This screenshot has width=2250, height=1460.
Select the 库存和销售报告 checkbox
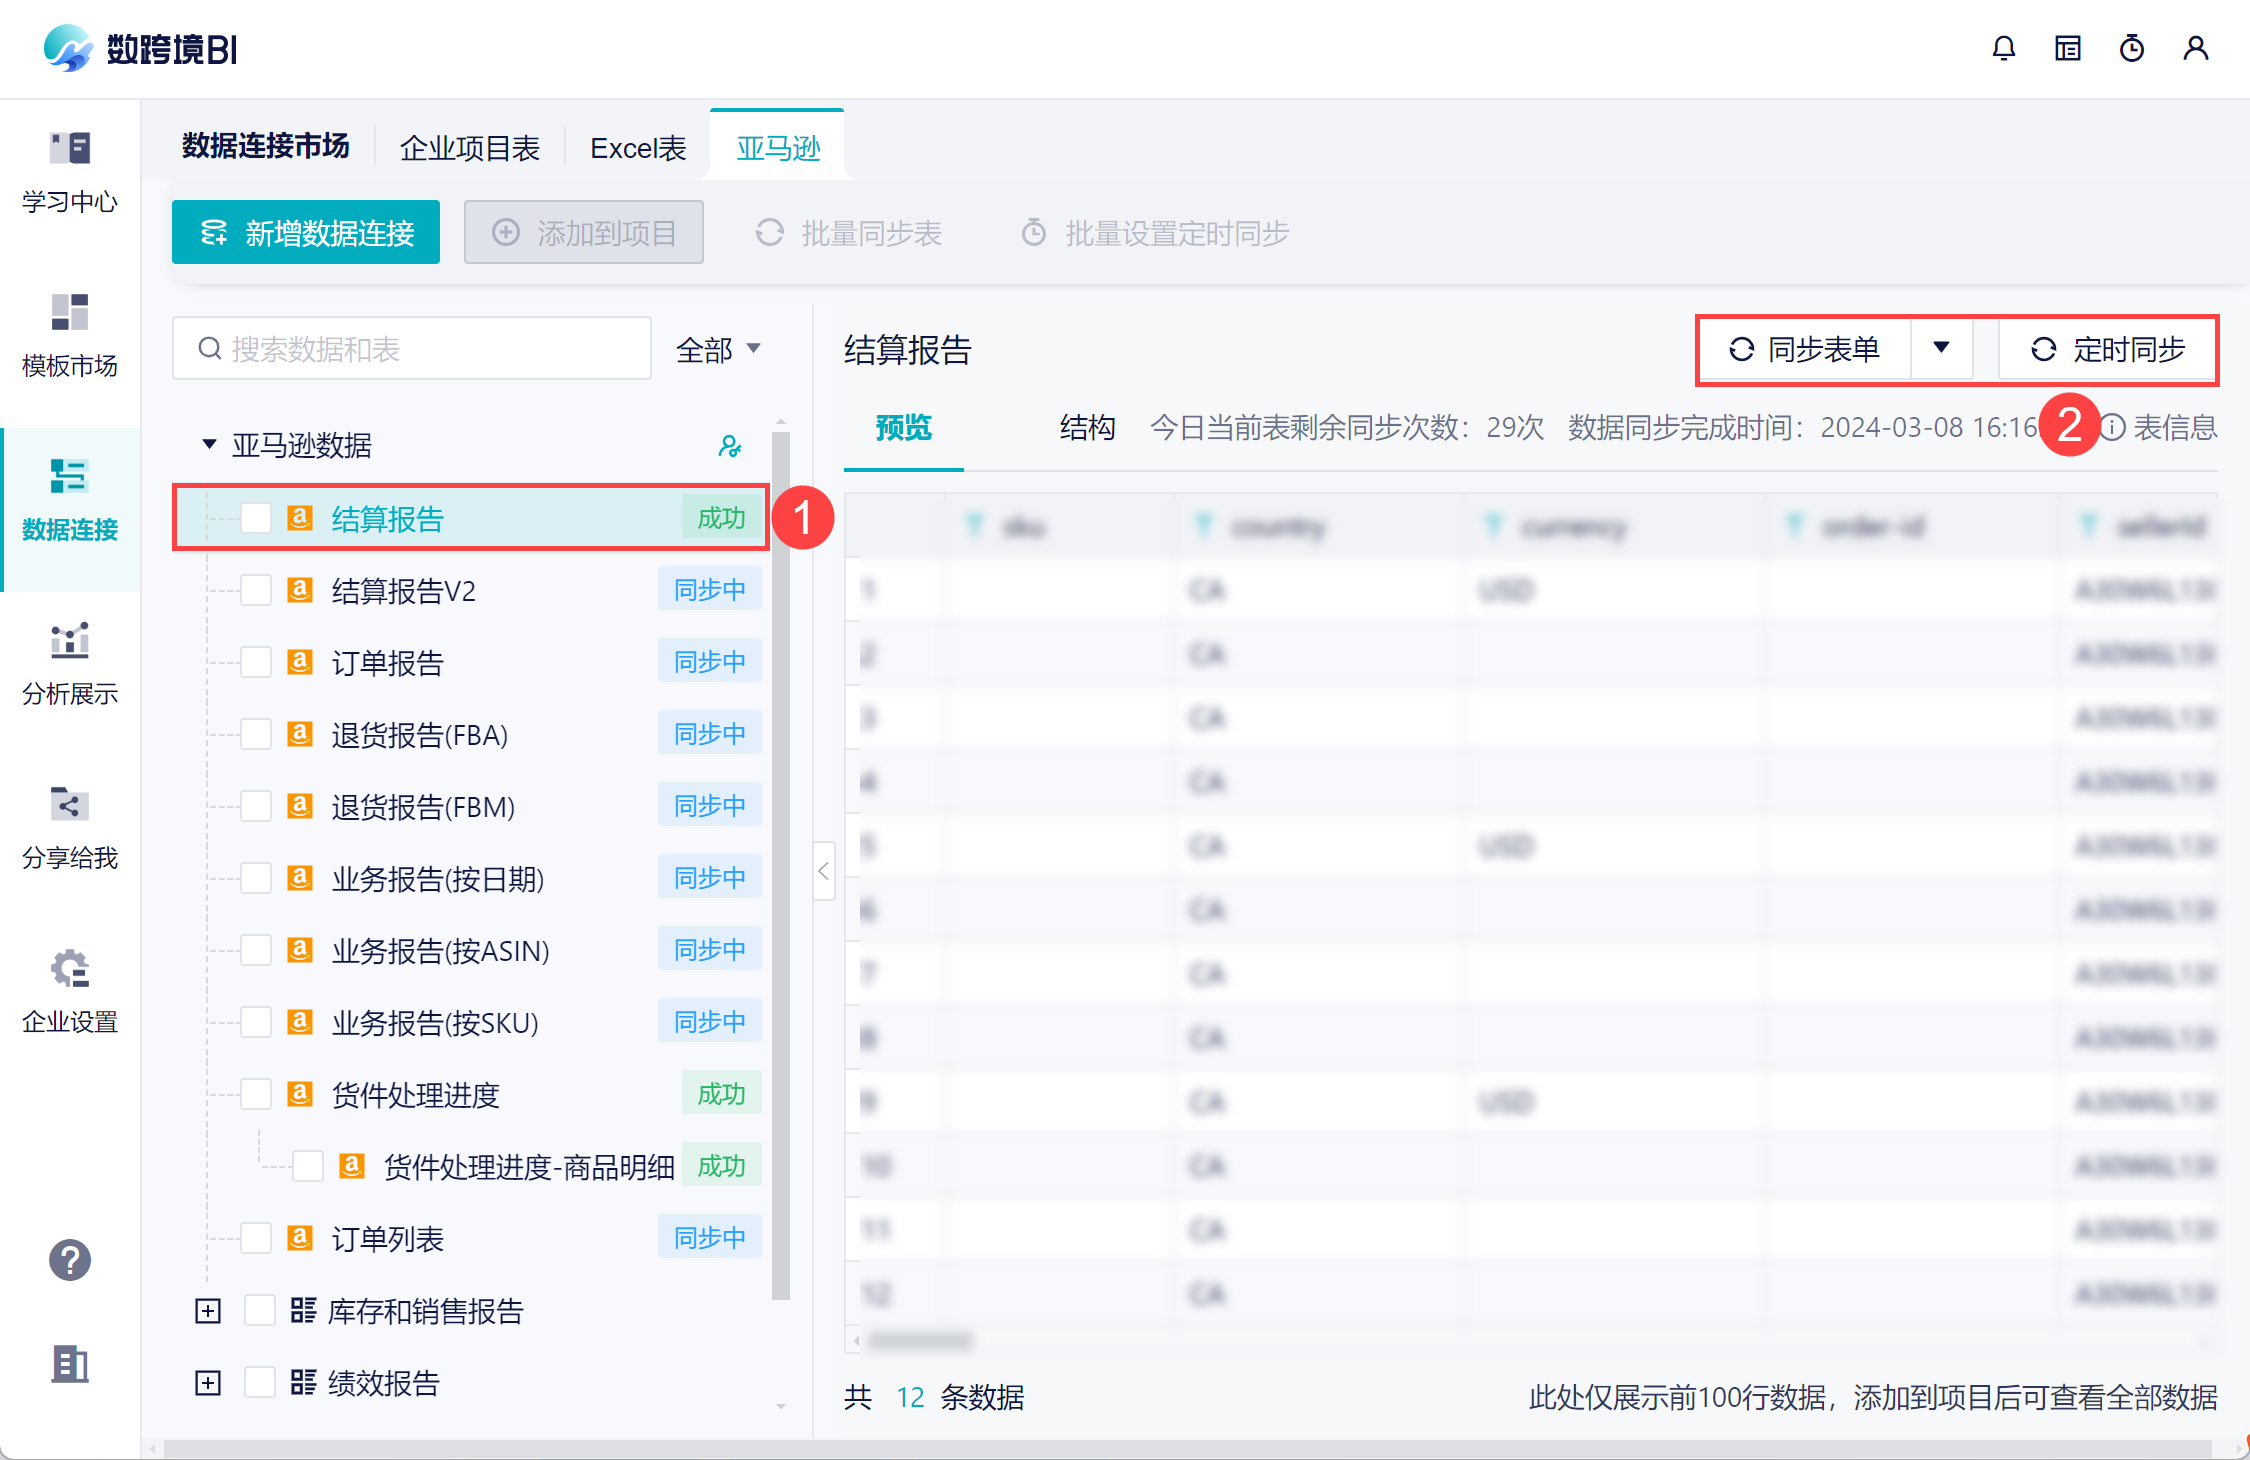tap(260, 1311)
